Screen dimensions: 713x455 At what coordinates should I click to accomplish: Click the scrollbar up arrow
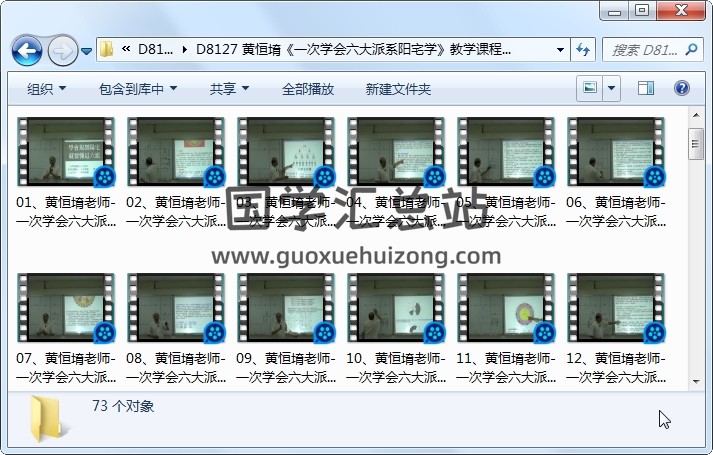pyautogui.click(x=696, y=115)
